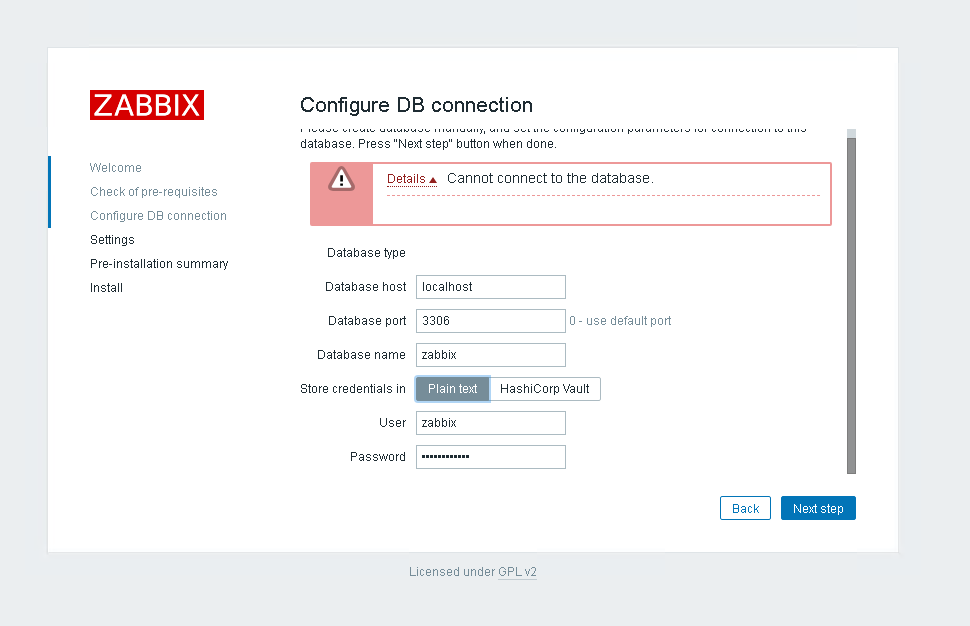
Task: Click the warning triangle icon
Action: tap(342, 179)
